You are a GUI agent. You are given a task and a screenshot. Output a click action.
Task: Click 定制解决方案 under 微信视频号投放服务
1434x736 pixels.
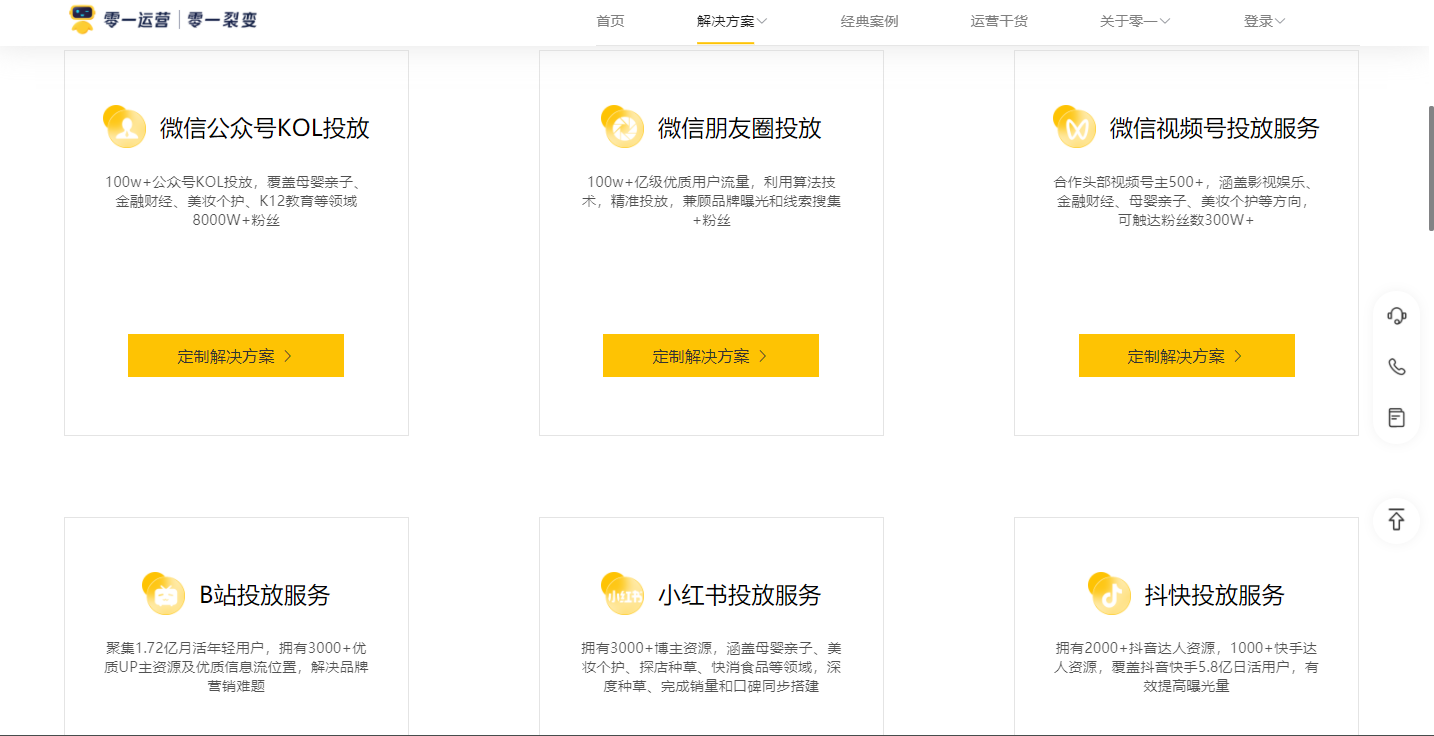pyautogui.click(x=1187, y=356)
